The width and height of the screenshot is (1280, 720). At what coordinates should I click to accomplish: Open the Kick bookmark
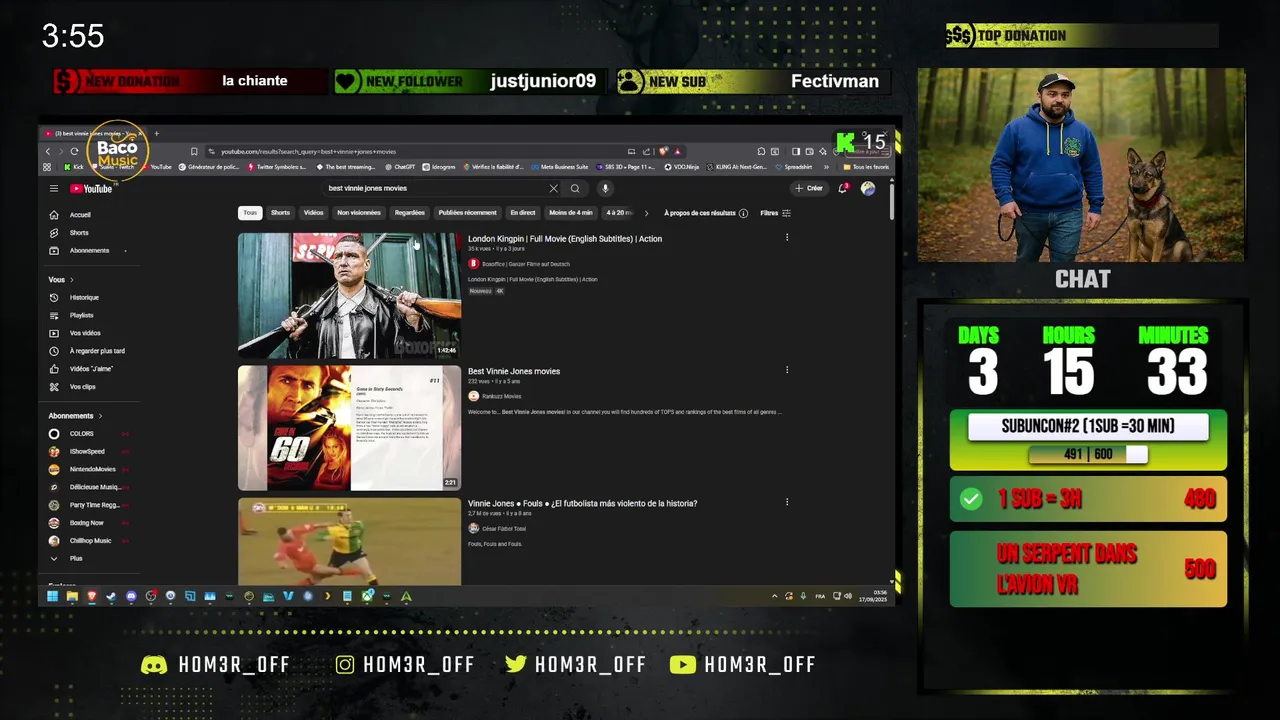(x=73, y=167)
